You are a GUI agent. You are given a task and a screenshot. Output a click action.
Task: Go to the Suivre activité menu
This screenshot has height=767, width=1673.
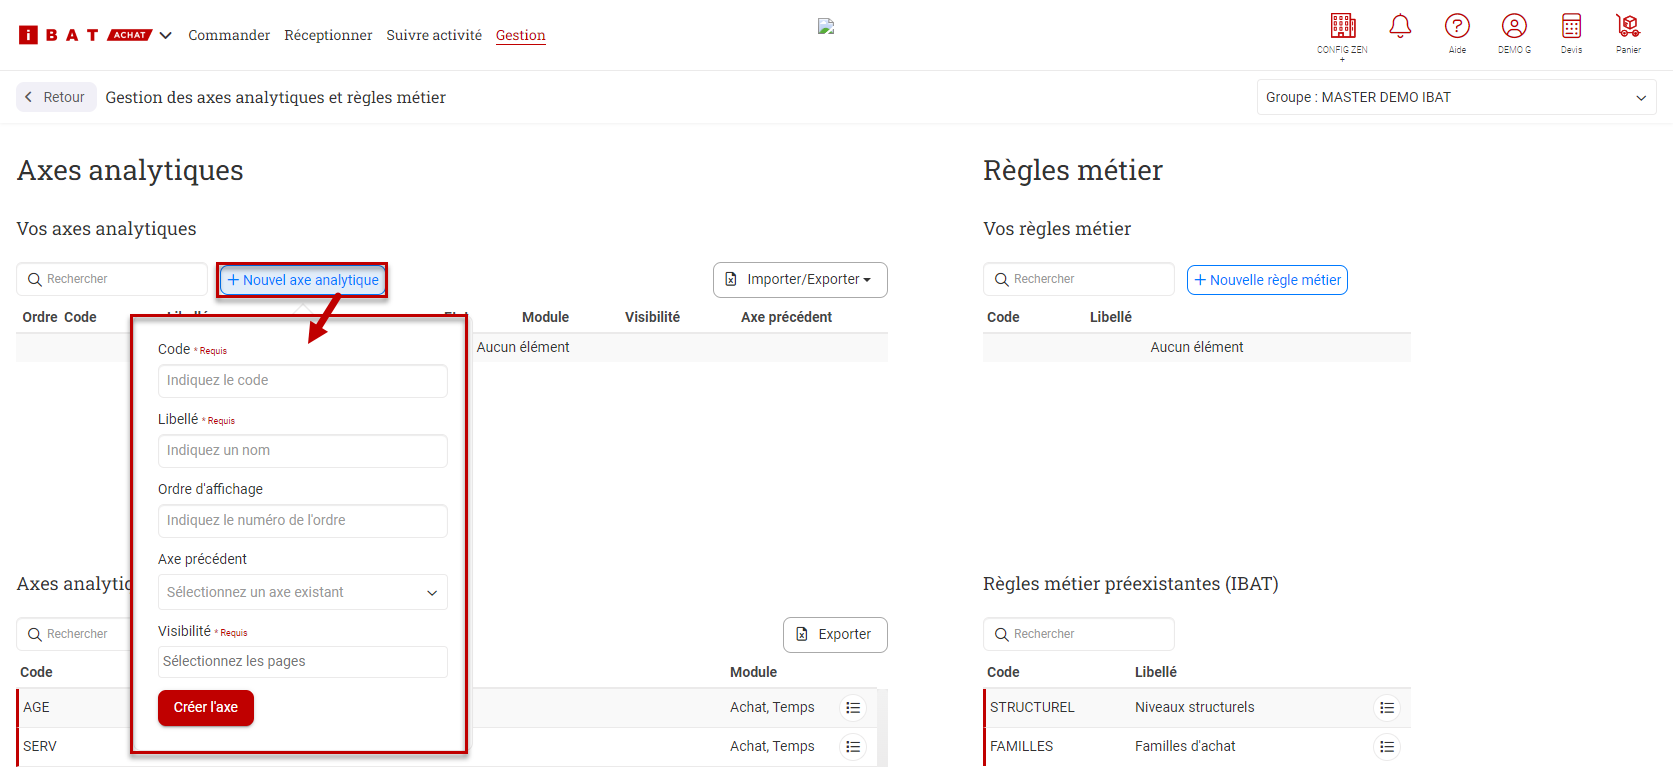(434, 36)
